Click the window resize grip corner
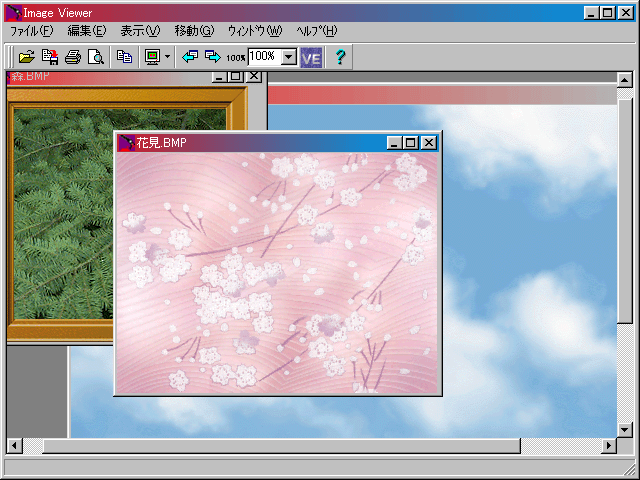This screenshot has width=640, height=480. pyautogui.click(x=631, y=469)
